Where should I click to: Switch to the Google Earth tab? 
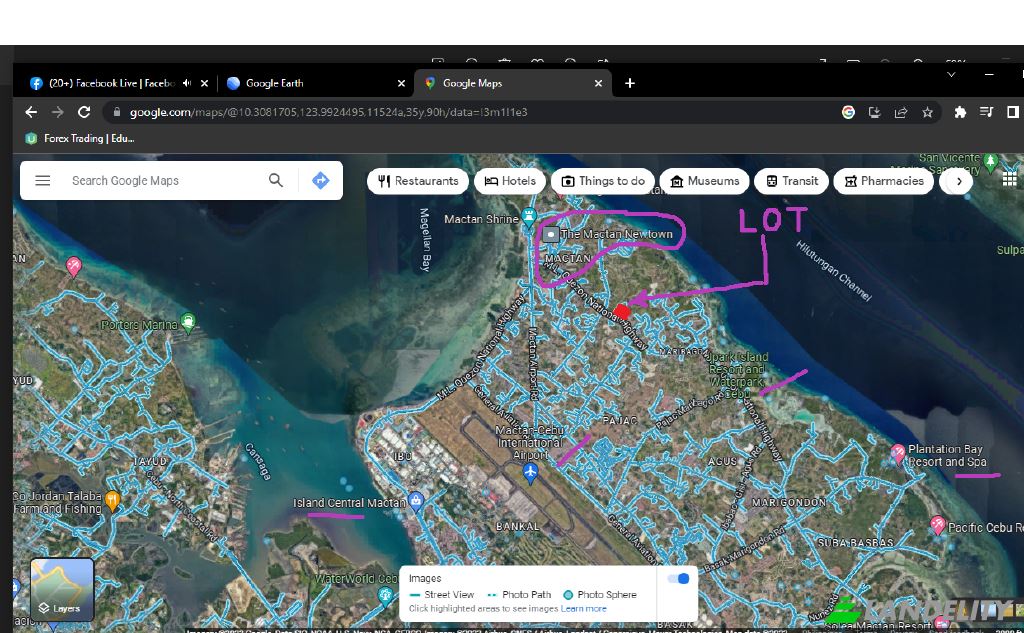pyautogui.click(x=310, y=83)
